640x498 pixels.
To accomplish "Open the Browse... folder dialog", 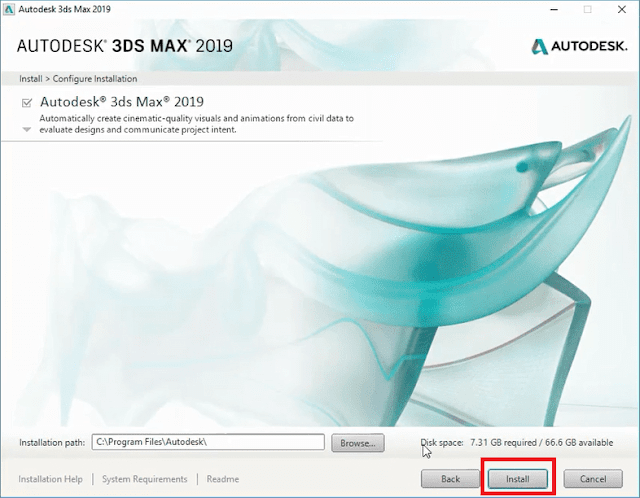I will [x=358, y=443].
